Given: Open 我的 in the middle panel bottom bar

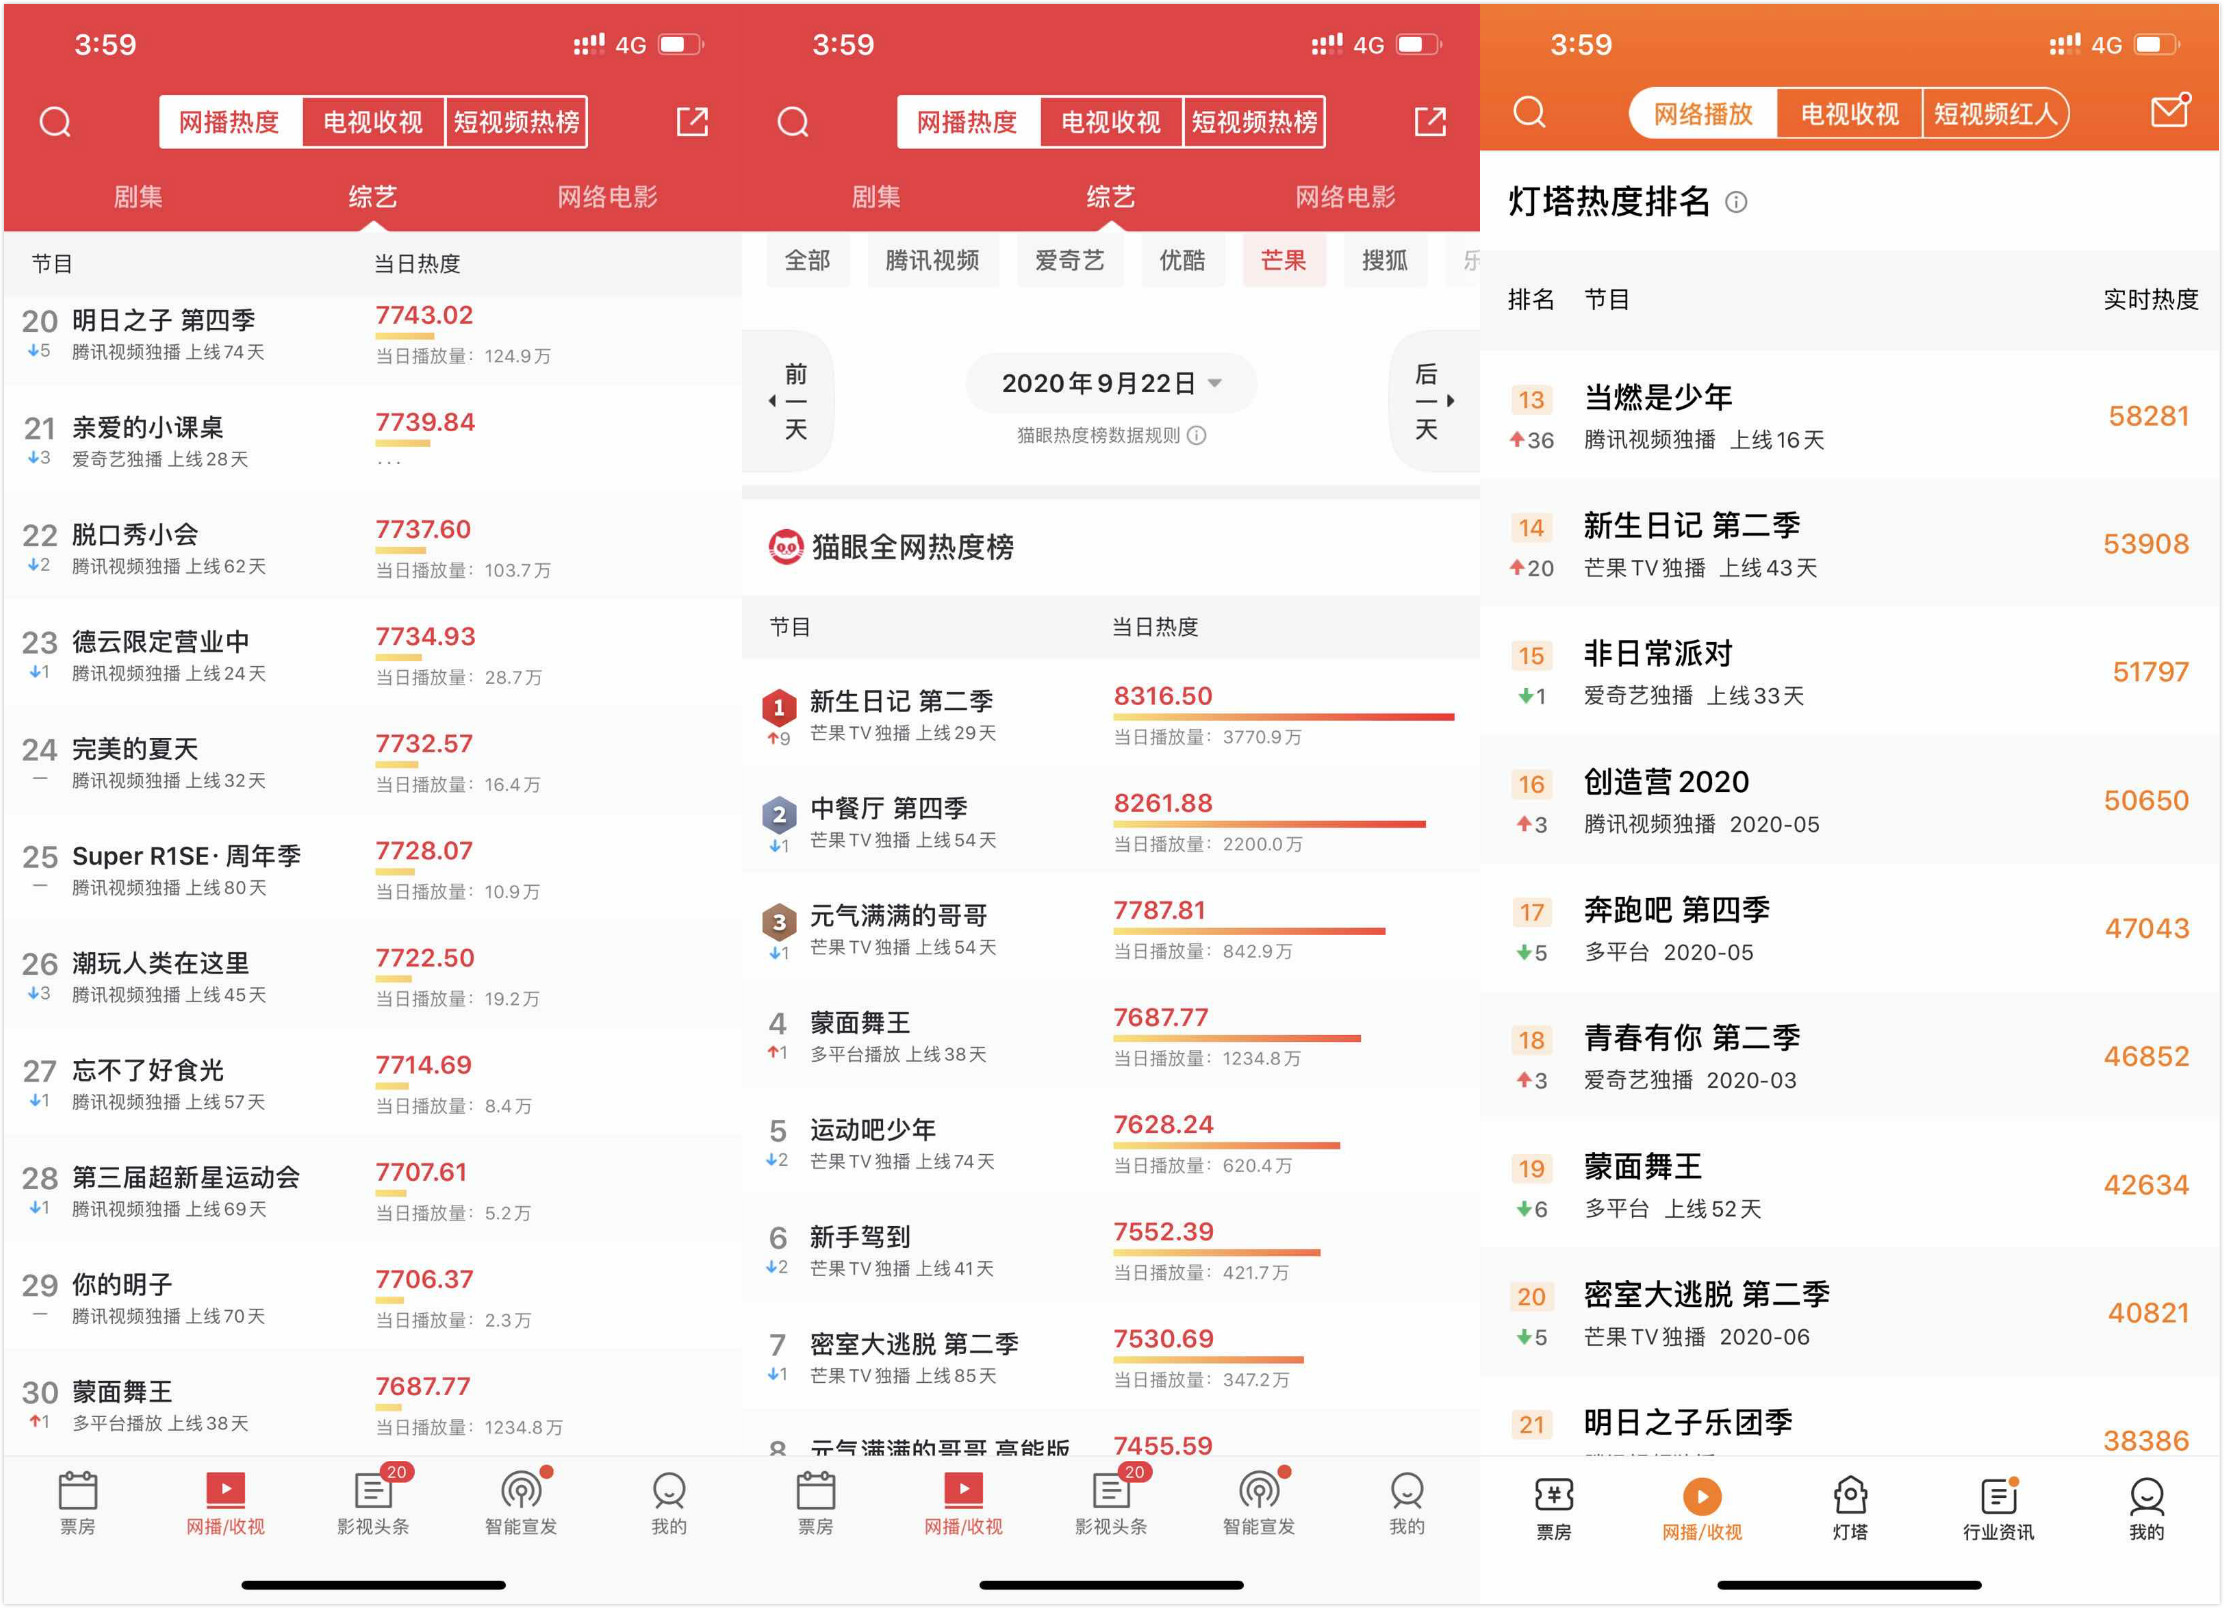Looking at the screenshot, I should [x=1407, y=1502].
